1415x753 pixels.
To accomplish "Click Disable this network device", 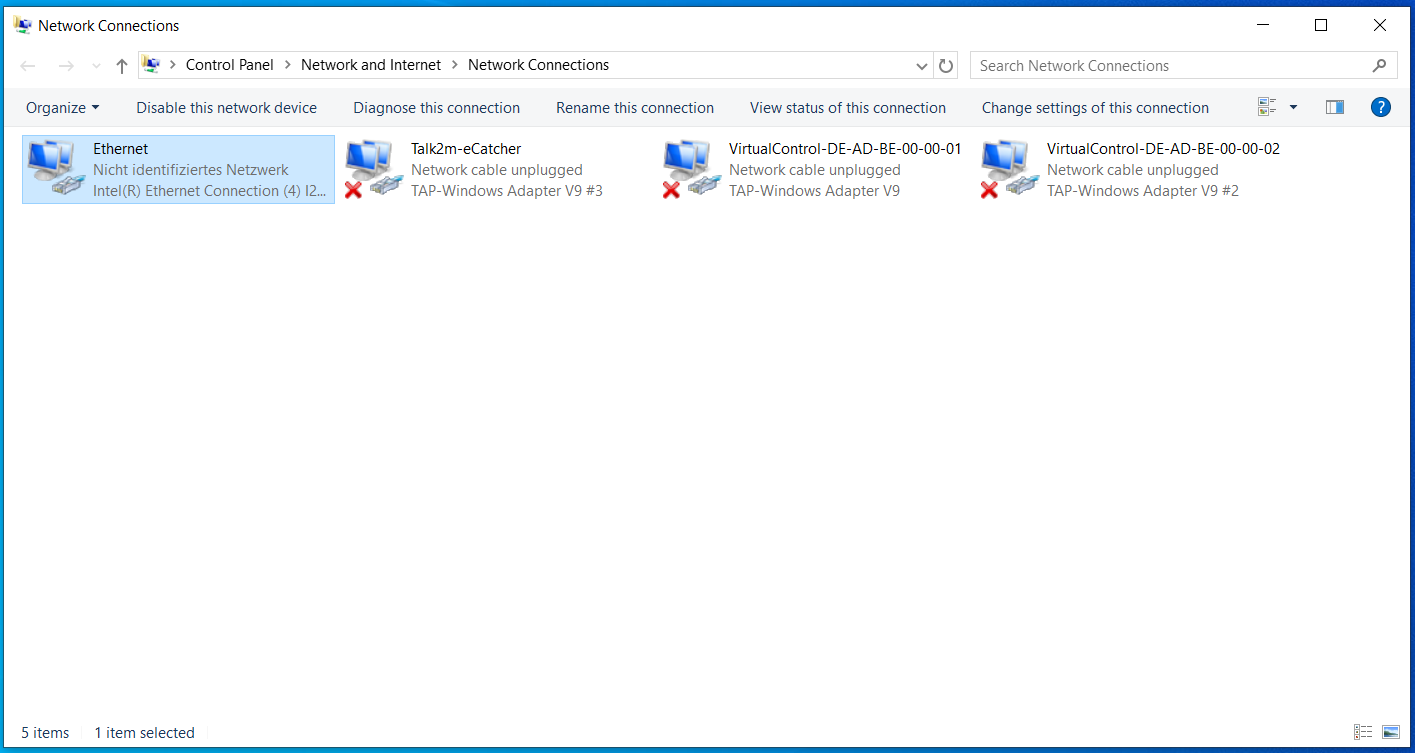I will (226, 108).
